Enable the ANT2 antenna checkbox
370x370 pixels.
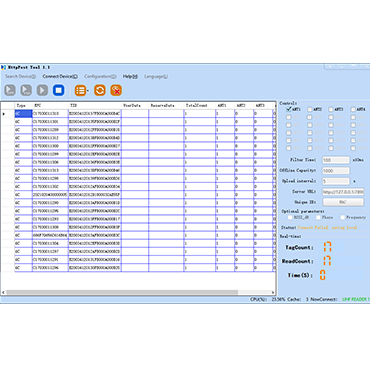click(x=310, y=109)
